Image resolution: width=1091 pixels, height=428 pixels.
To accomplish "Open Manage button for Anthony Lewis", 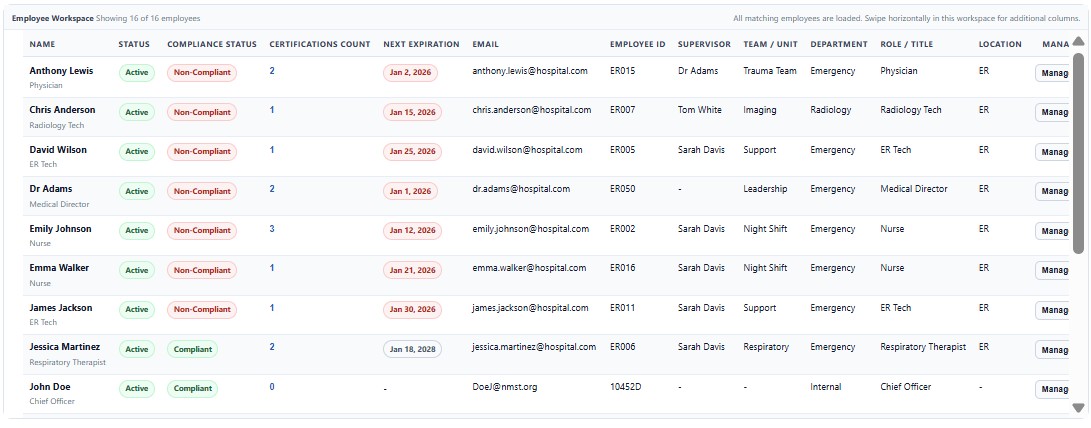I will point(1052,73).
